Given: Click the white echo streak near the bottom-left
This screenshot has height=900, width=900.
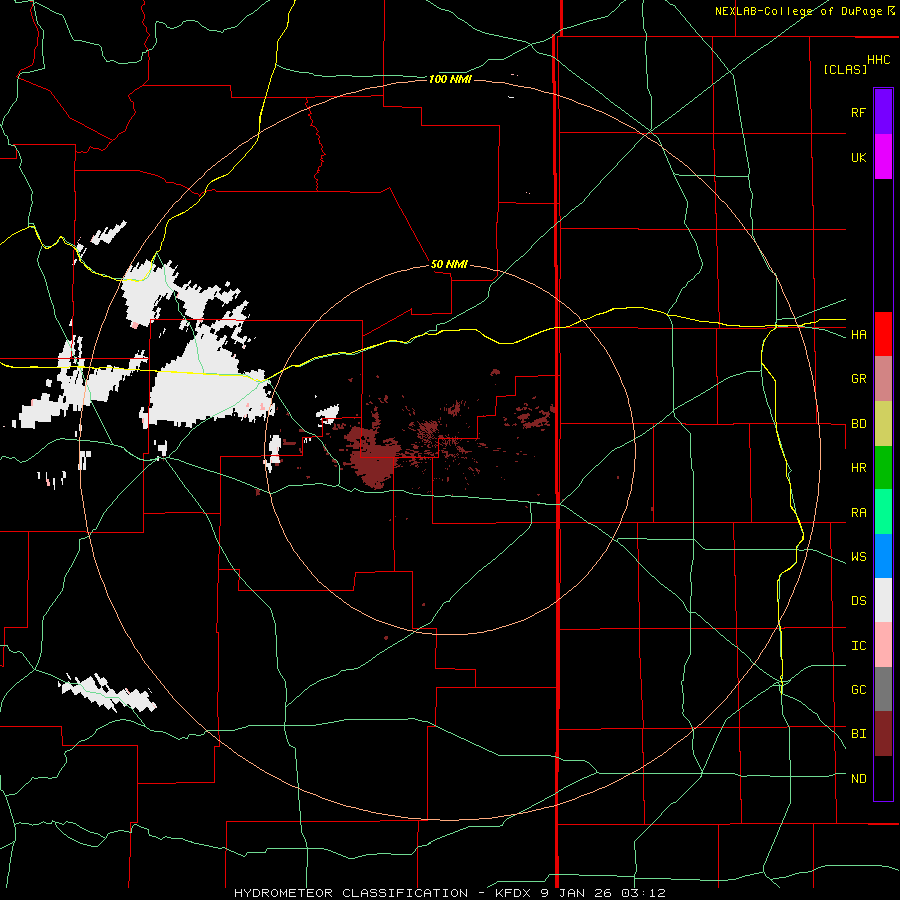Looking at the screenshot, I should pos(108,693).
